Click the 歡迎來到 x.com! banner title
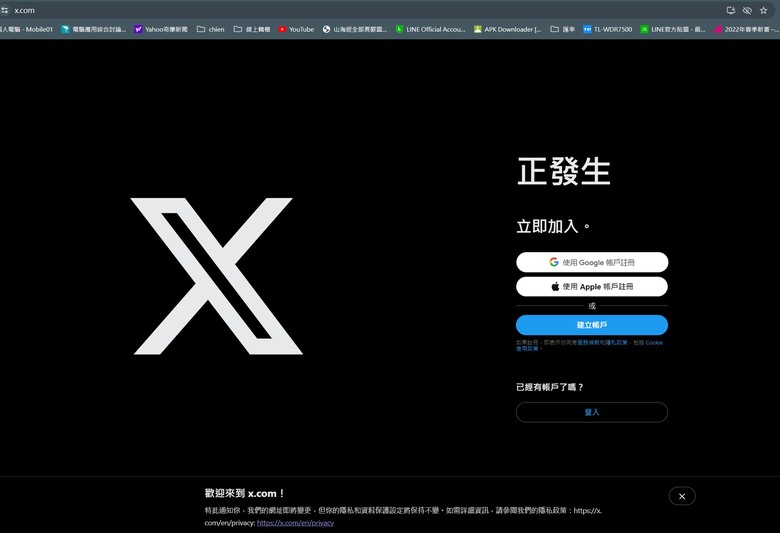 coord(244,494)
